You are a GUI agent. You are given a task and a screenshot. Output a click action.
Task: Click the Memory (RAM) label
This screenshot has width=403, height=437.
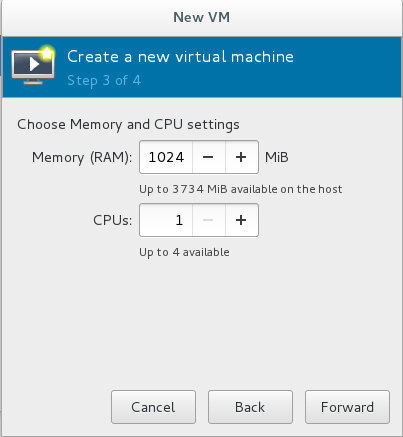[x=82, y=157]
